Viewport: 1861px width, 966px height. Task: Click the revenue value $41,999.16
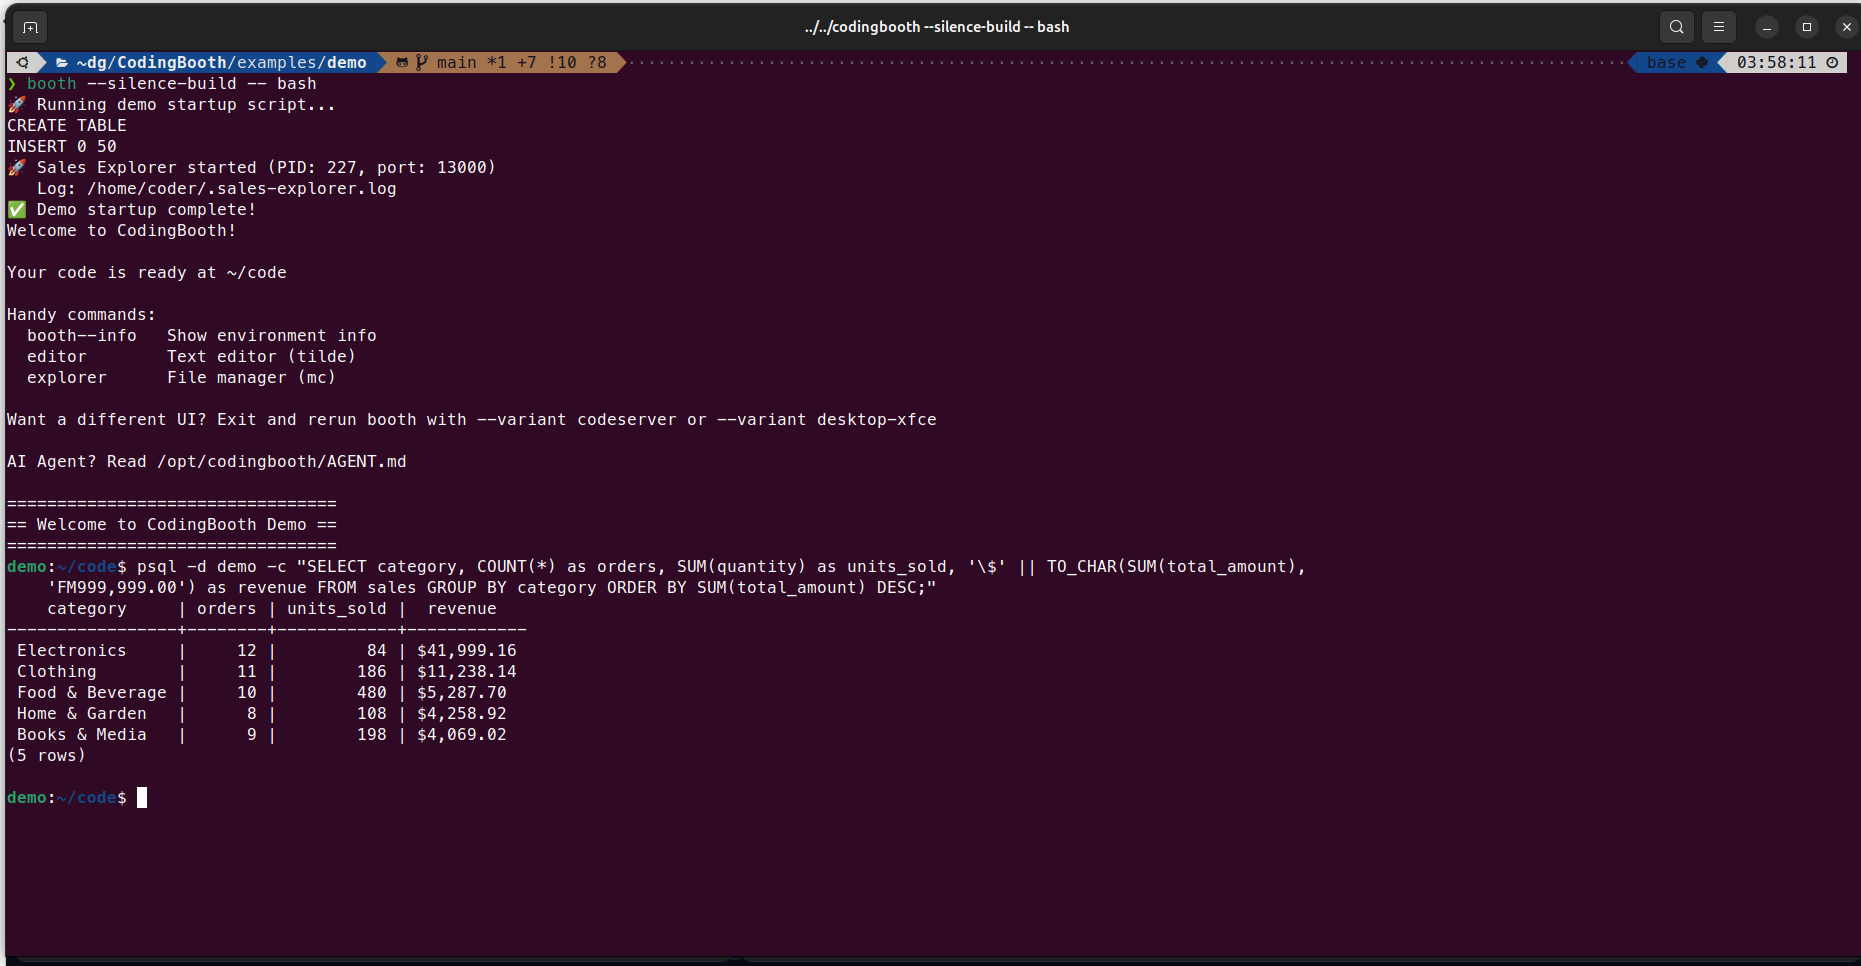467,651
